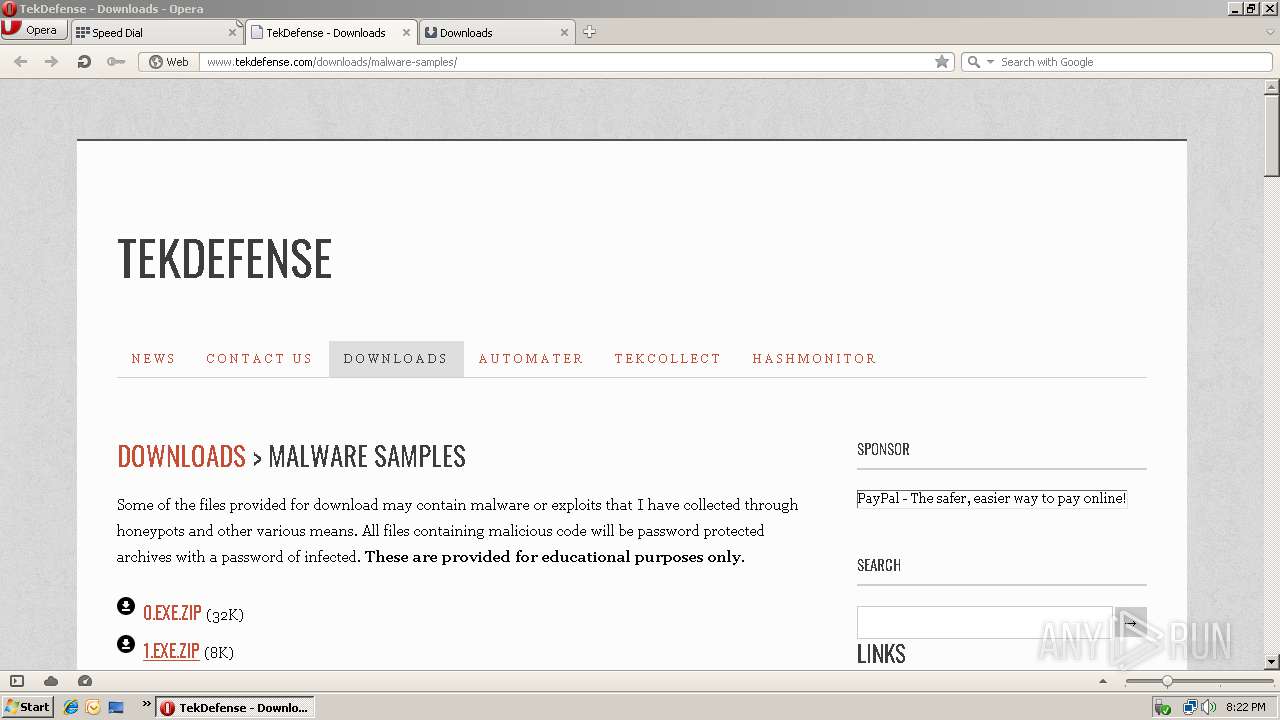Toggle Opera Turbo status bar icon

click(x=85, y=681)
